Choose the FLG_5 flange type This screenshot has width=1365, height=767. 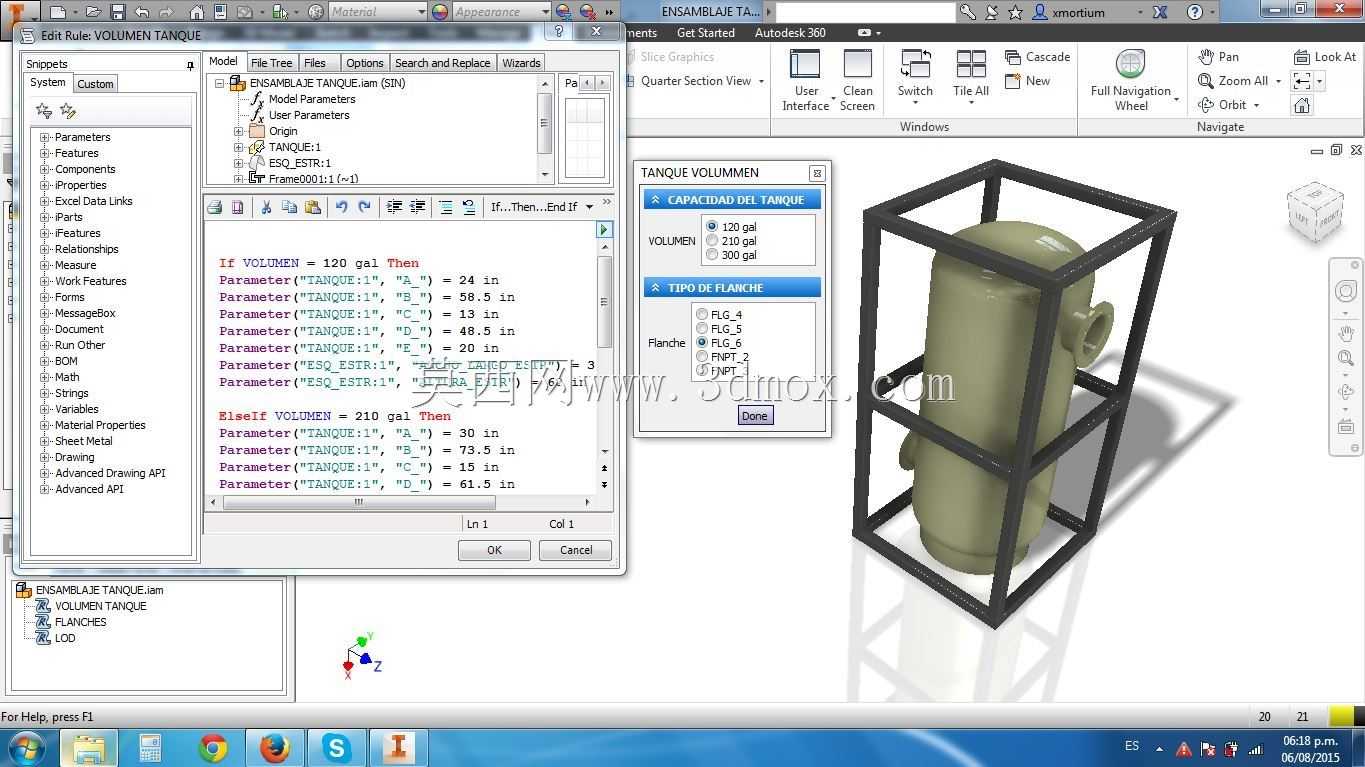tap(719, 329)
